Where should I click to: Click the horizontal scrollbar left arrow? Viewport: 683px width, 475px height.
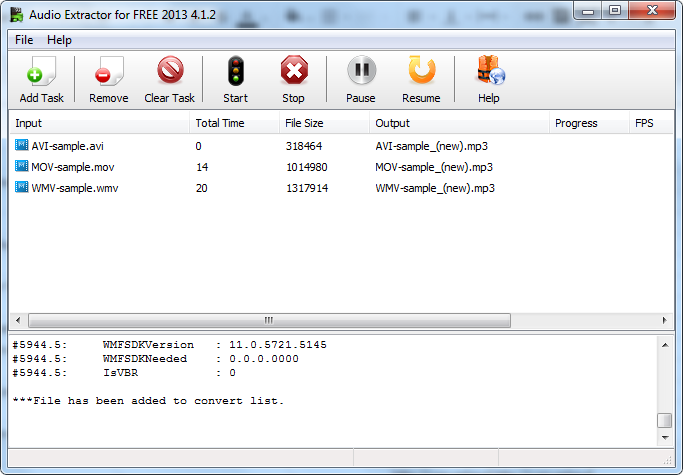coord(18,320)
